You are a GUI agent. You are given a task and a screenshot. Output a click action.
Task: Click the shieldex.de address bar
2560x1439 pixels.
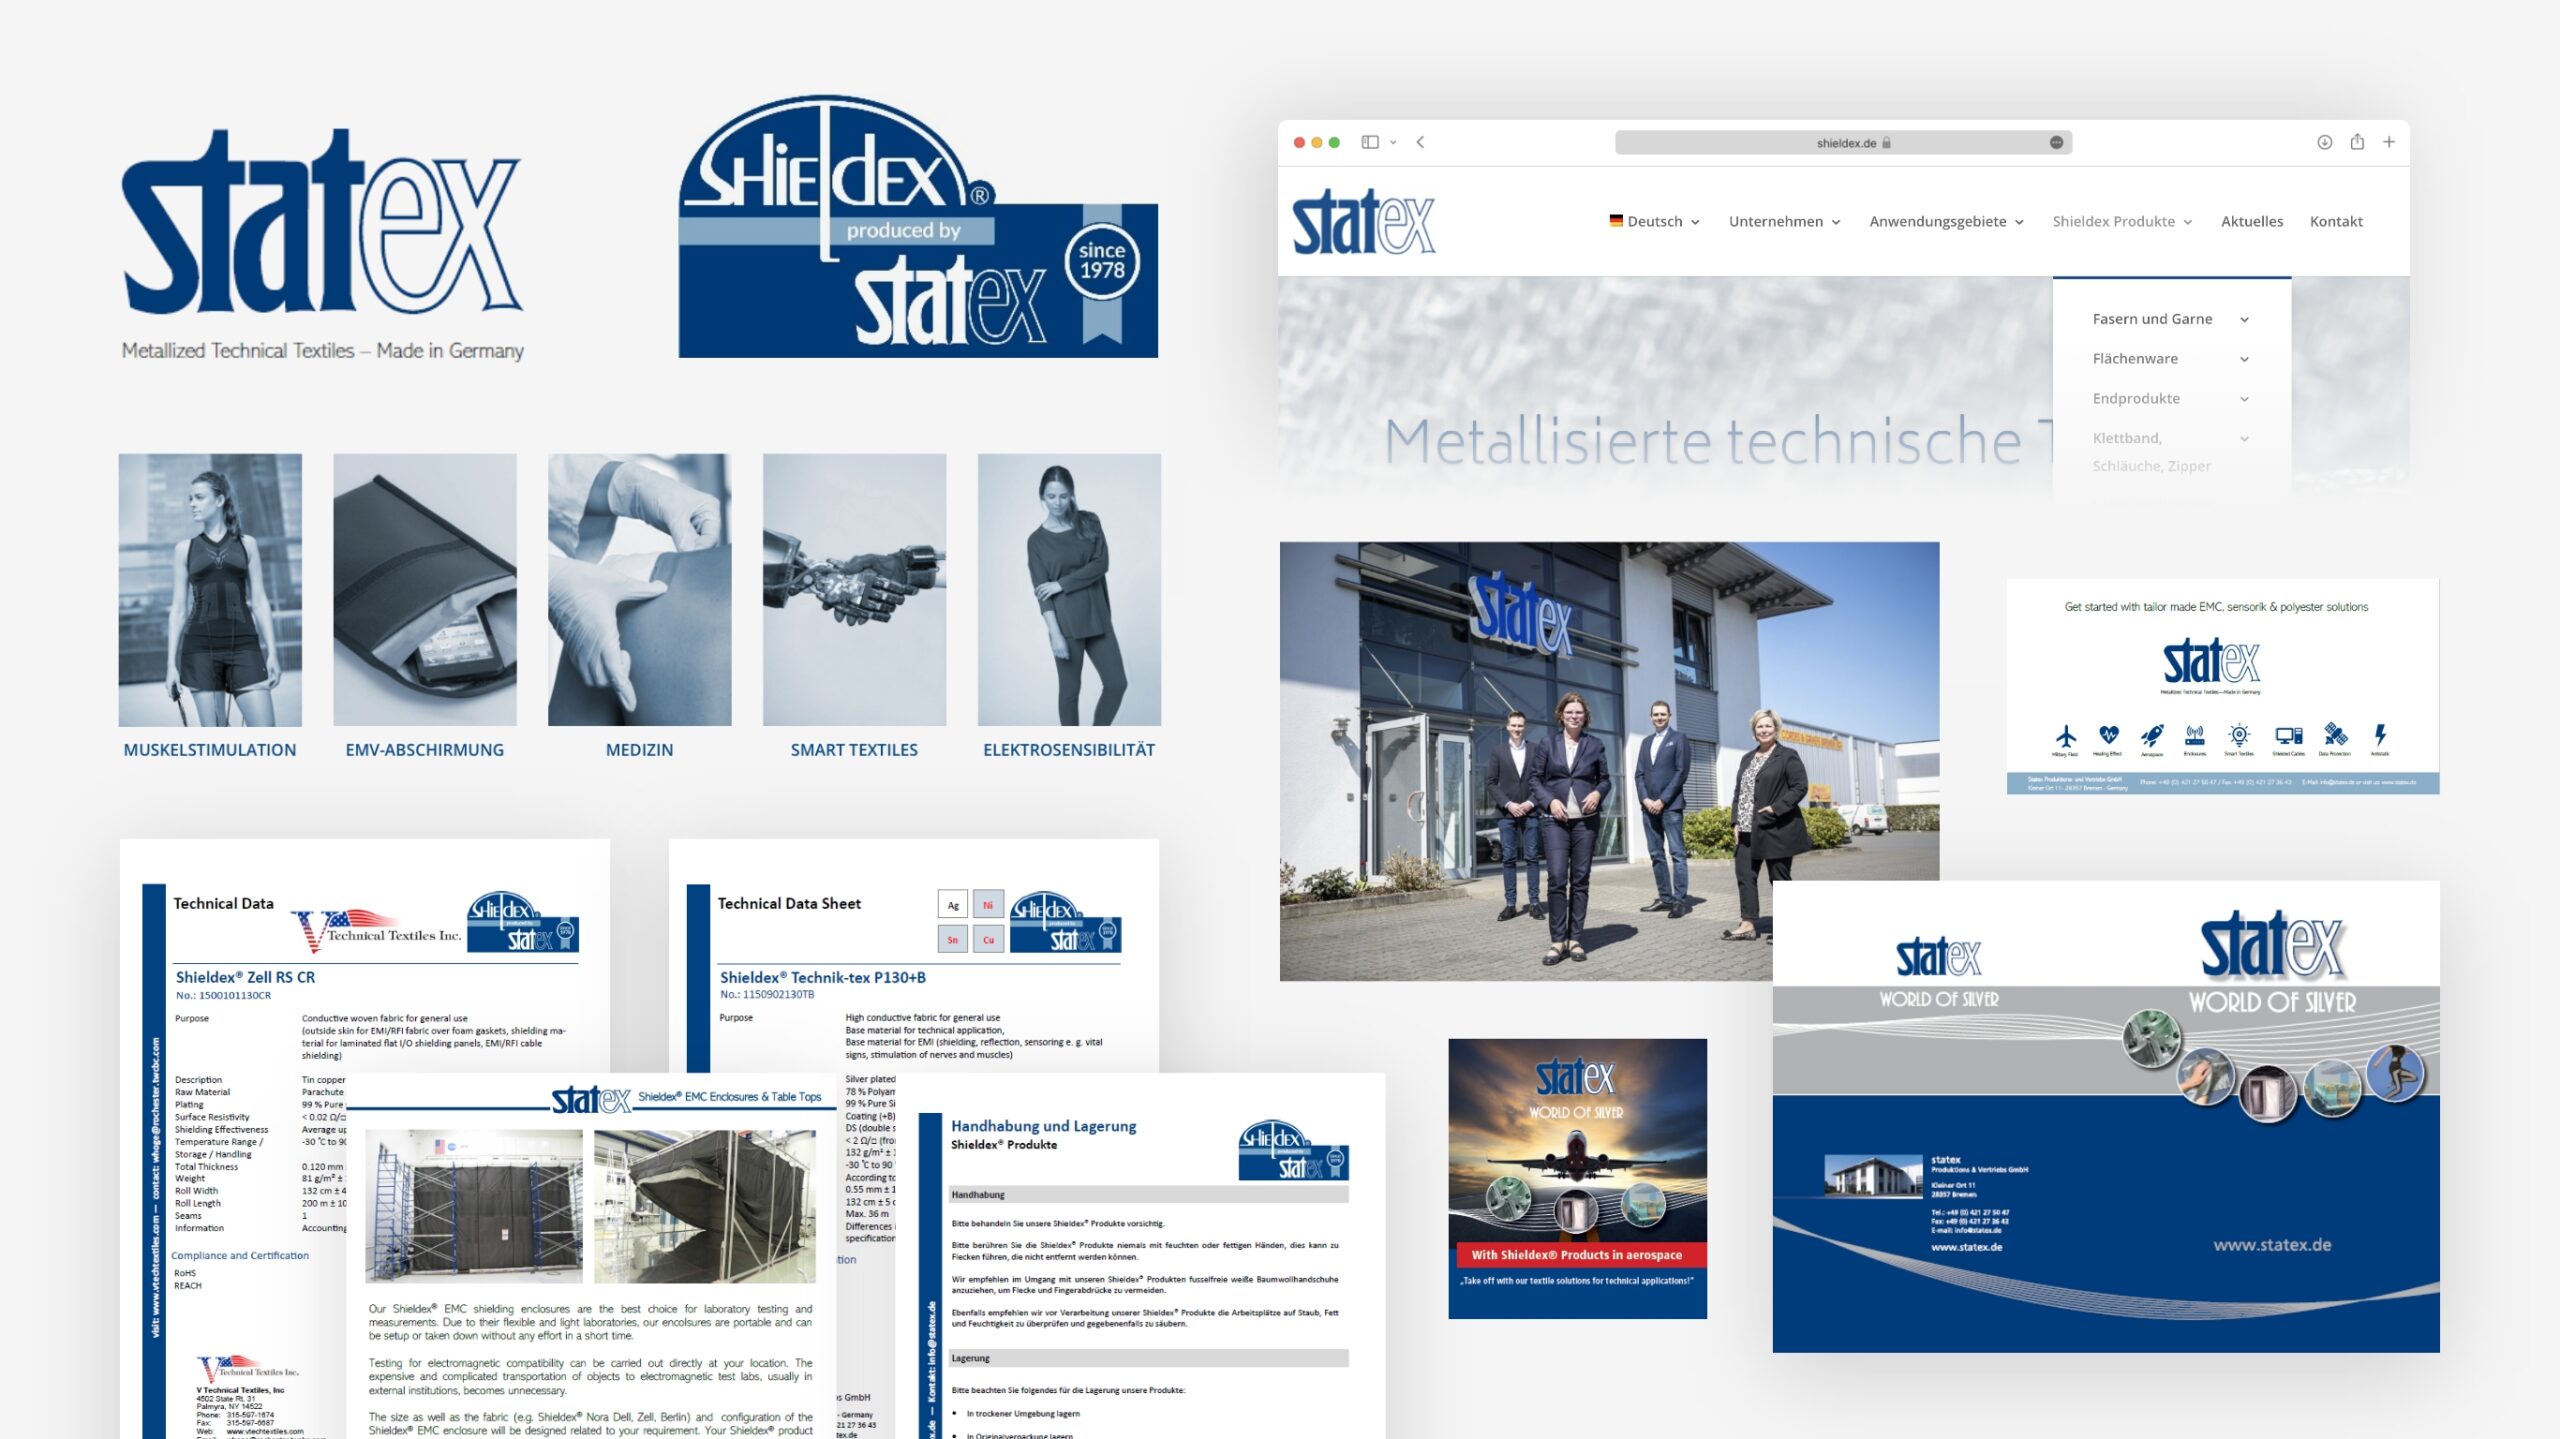pyautogui.click(x=1842, y=142)
